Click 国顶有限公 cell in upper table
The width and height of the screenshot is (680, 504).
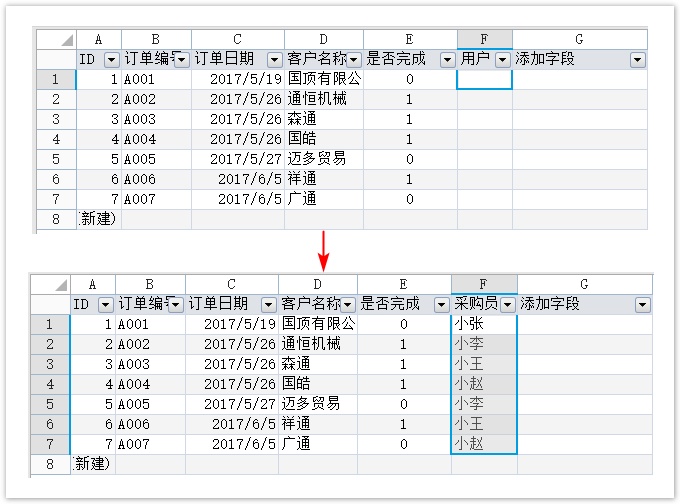click(x=323, y=79)
